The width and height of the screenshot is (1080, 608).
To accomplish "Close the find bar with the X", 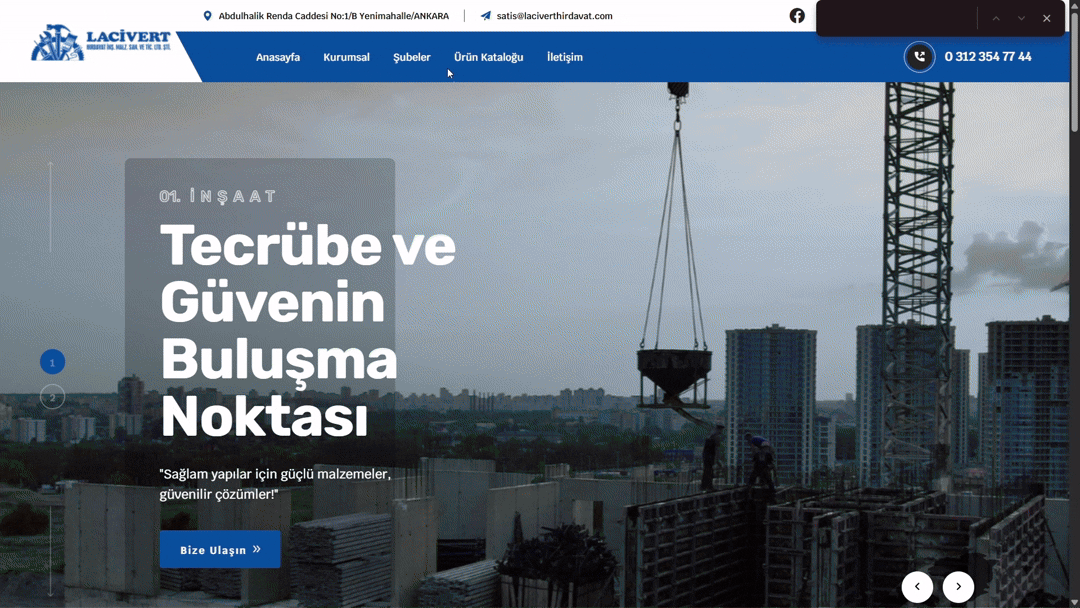I will tap(1046, 17).
